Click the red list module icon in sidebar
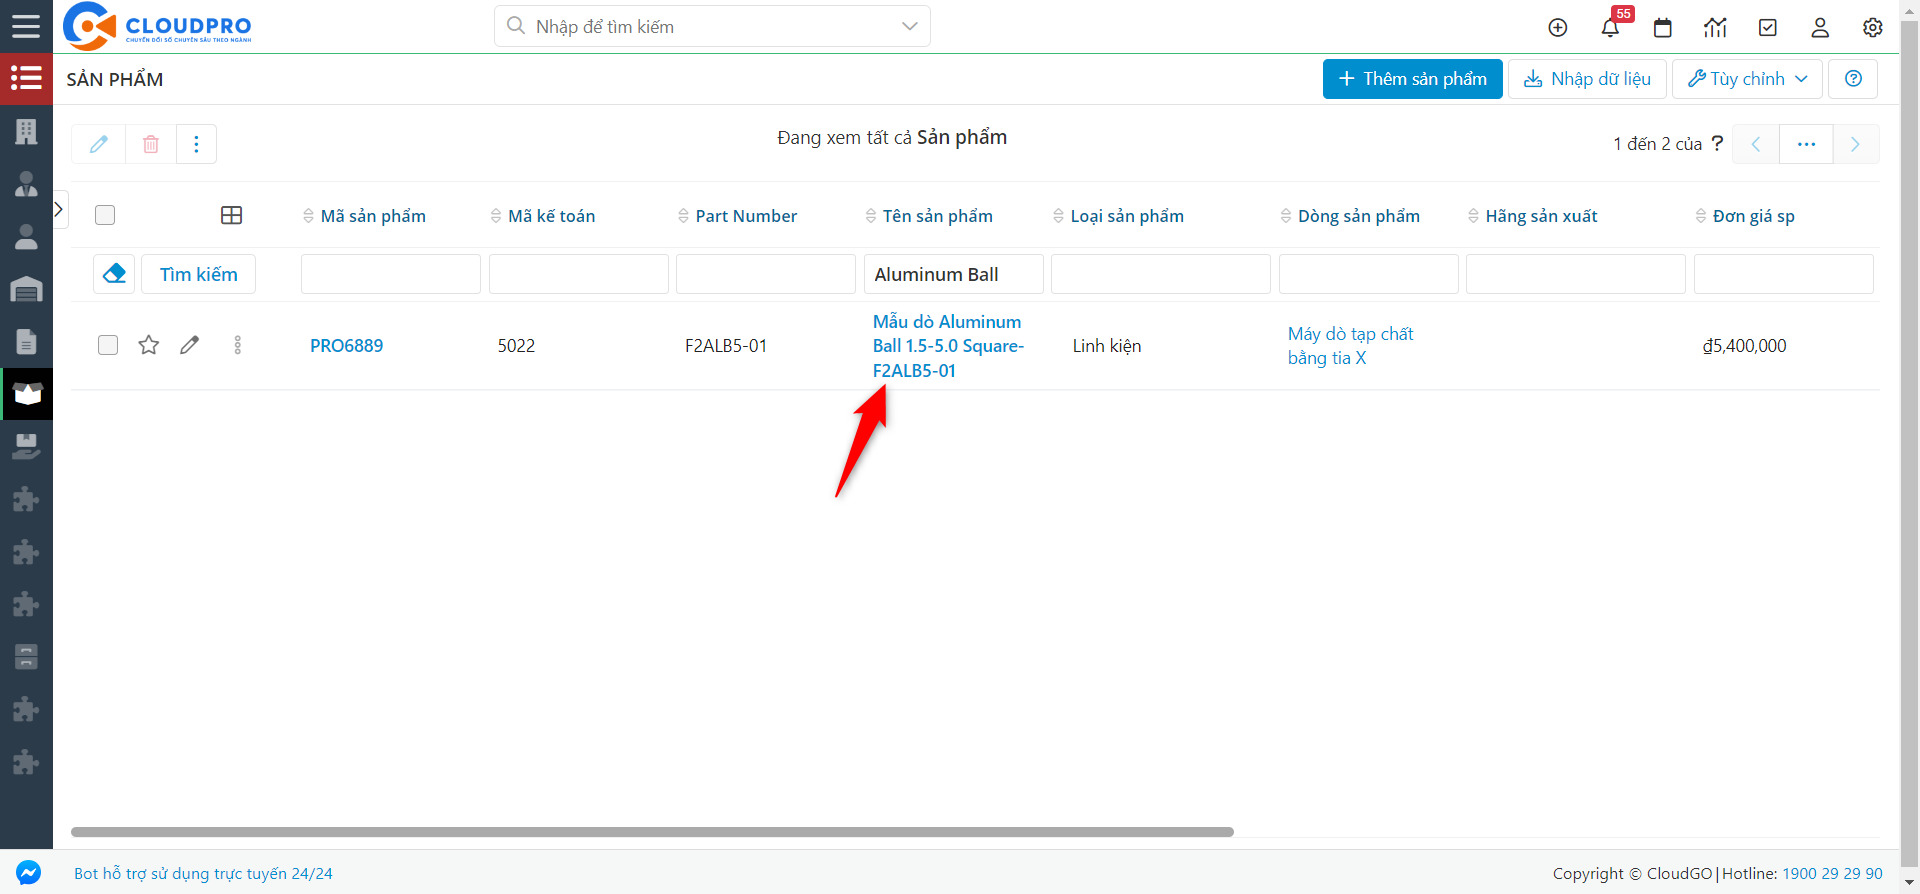Image resolution: width=1920 pixels, height=894 pixels. click(26, 78)
